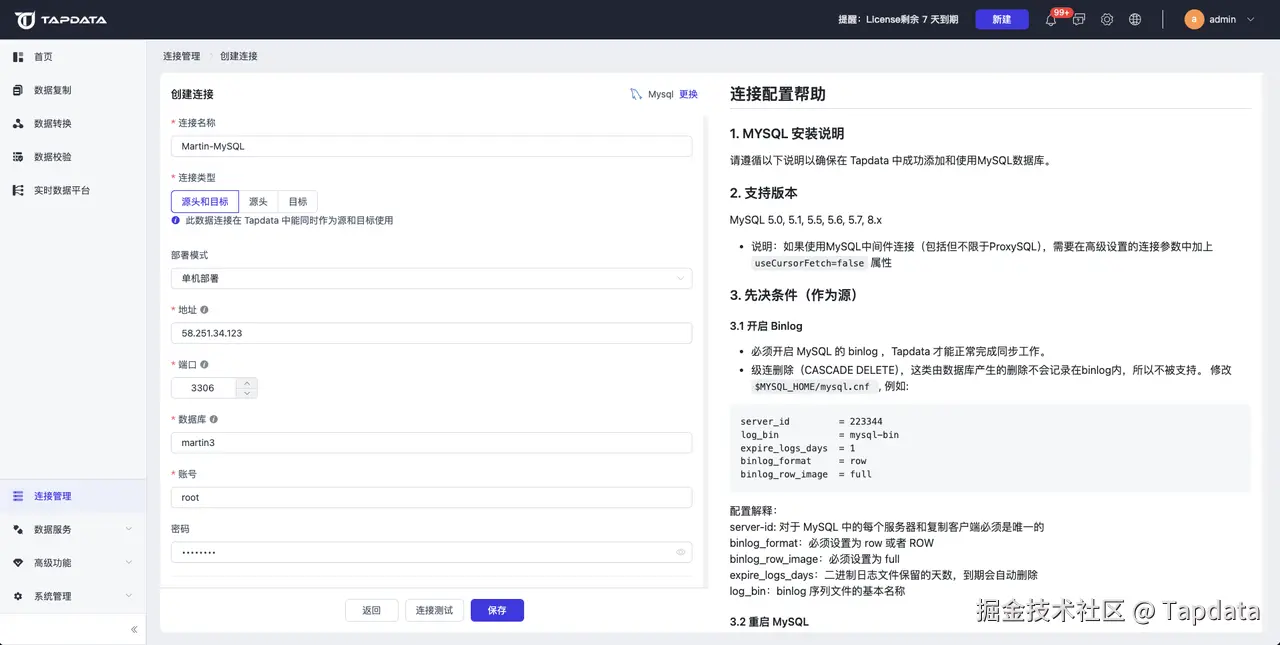The width and height of the screenshot is (1280, 645).
Task: Click the 数据校验 icon in sidebar
Action: click(18, 157)
